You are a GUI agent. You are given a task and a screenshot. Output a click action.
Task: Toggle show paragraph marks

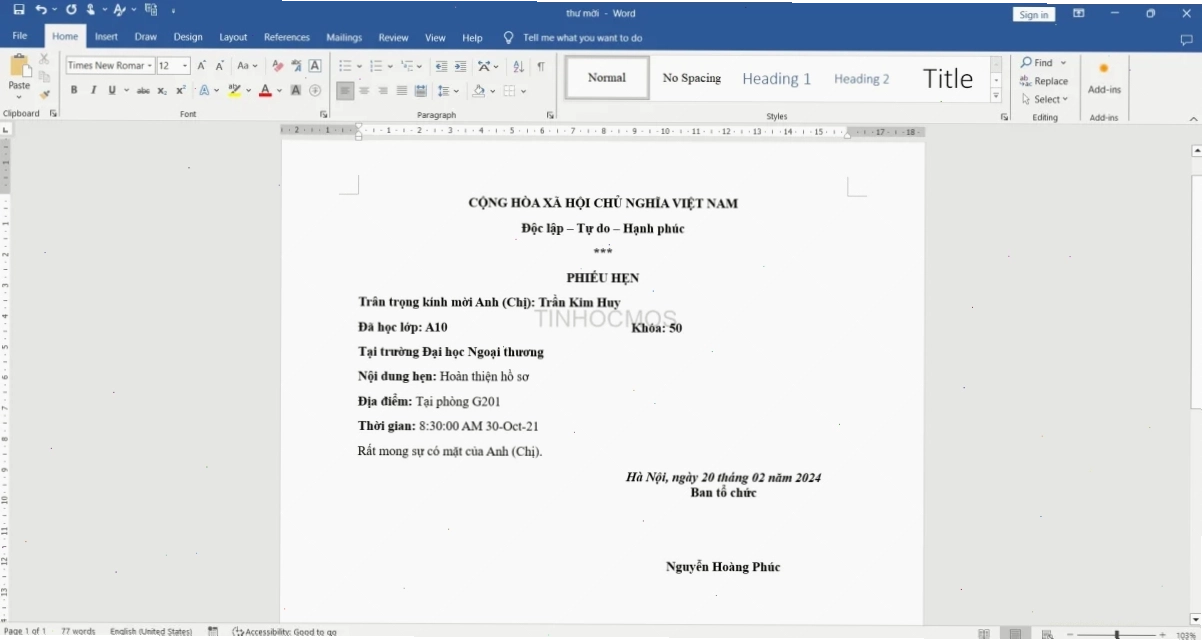click(x=540, y=66)
